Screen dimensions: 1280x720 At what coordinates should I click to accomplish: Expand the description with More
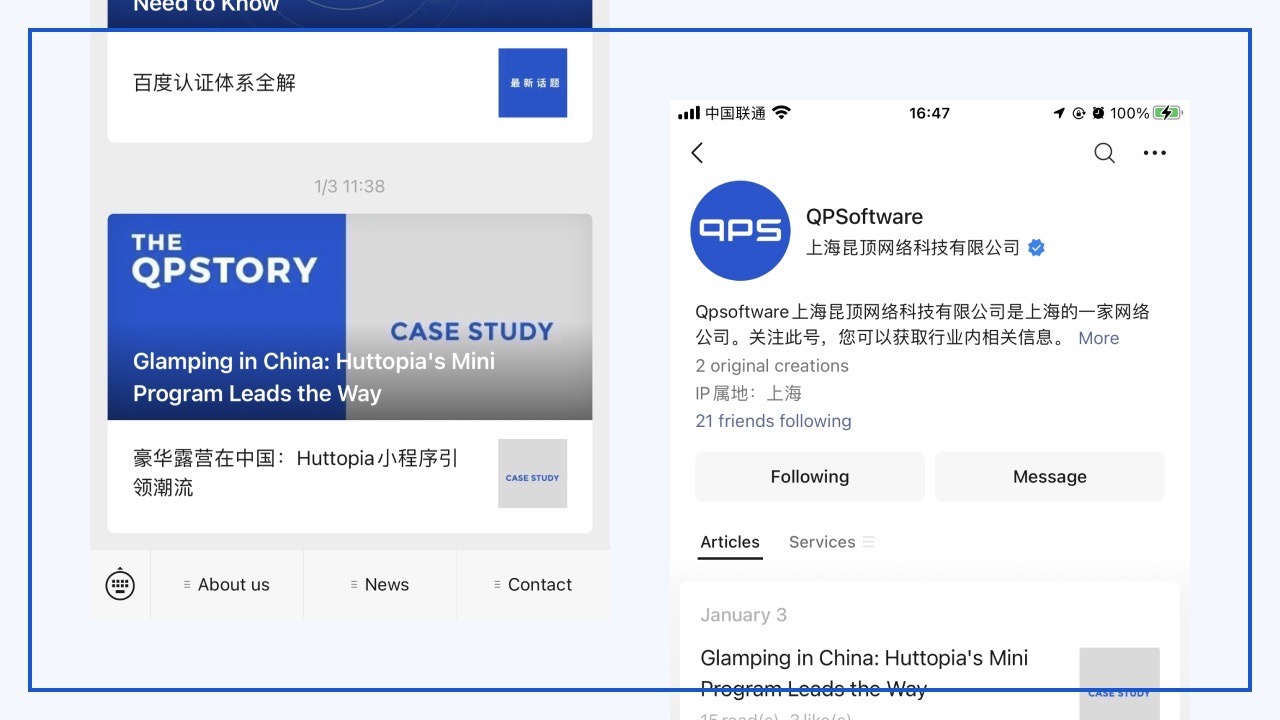coord(1098,338)
